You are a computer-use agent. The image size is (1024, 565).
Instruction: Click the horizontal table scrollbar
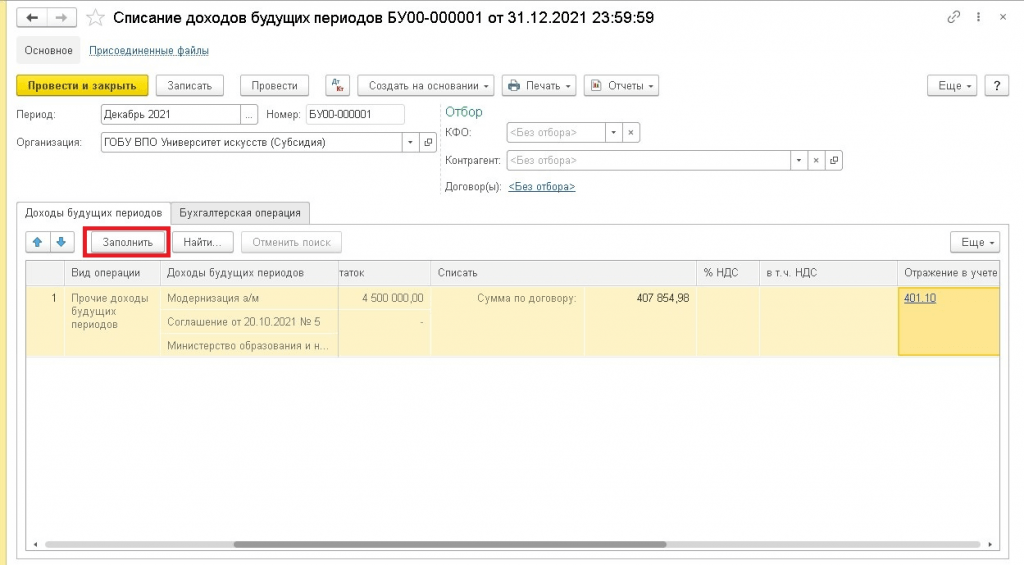click(450, 545)
